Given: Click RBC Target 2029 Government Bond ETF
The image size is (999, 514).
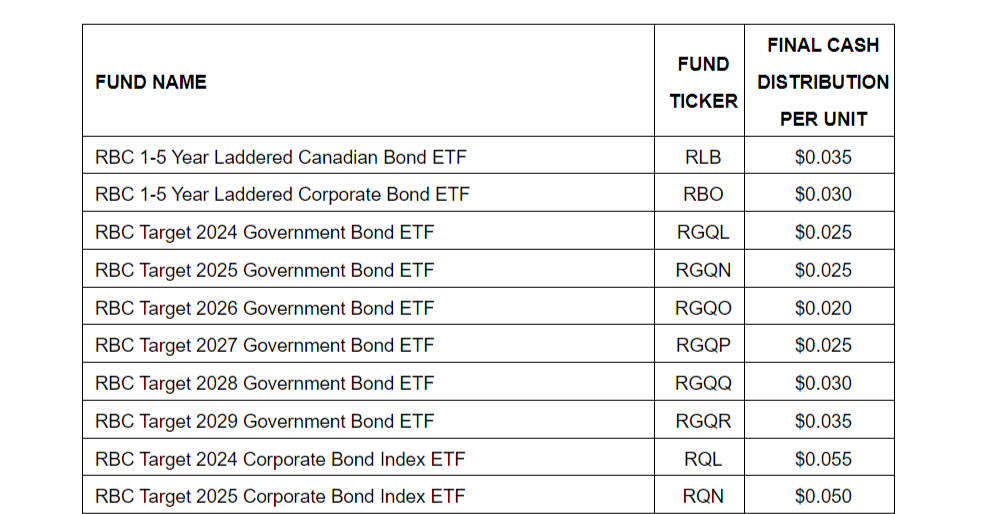Looking at the screenshot, I should [265, 421].
